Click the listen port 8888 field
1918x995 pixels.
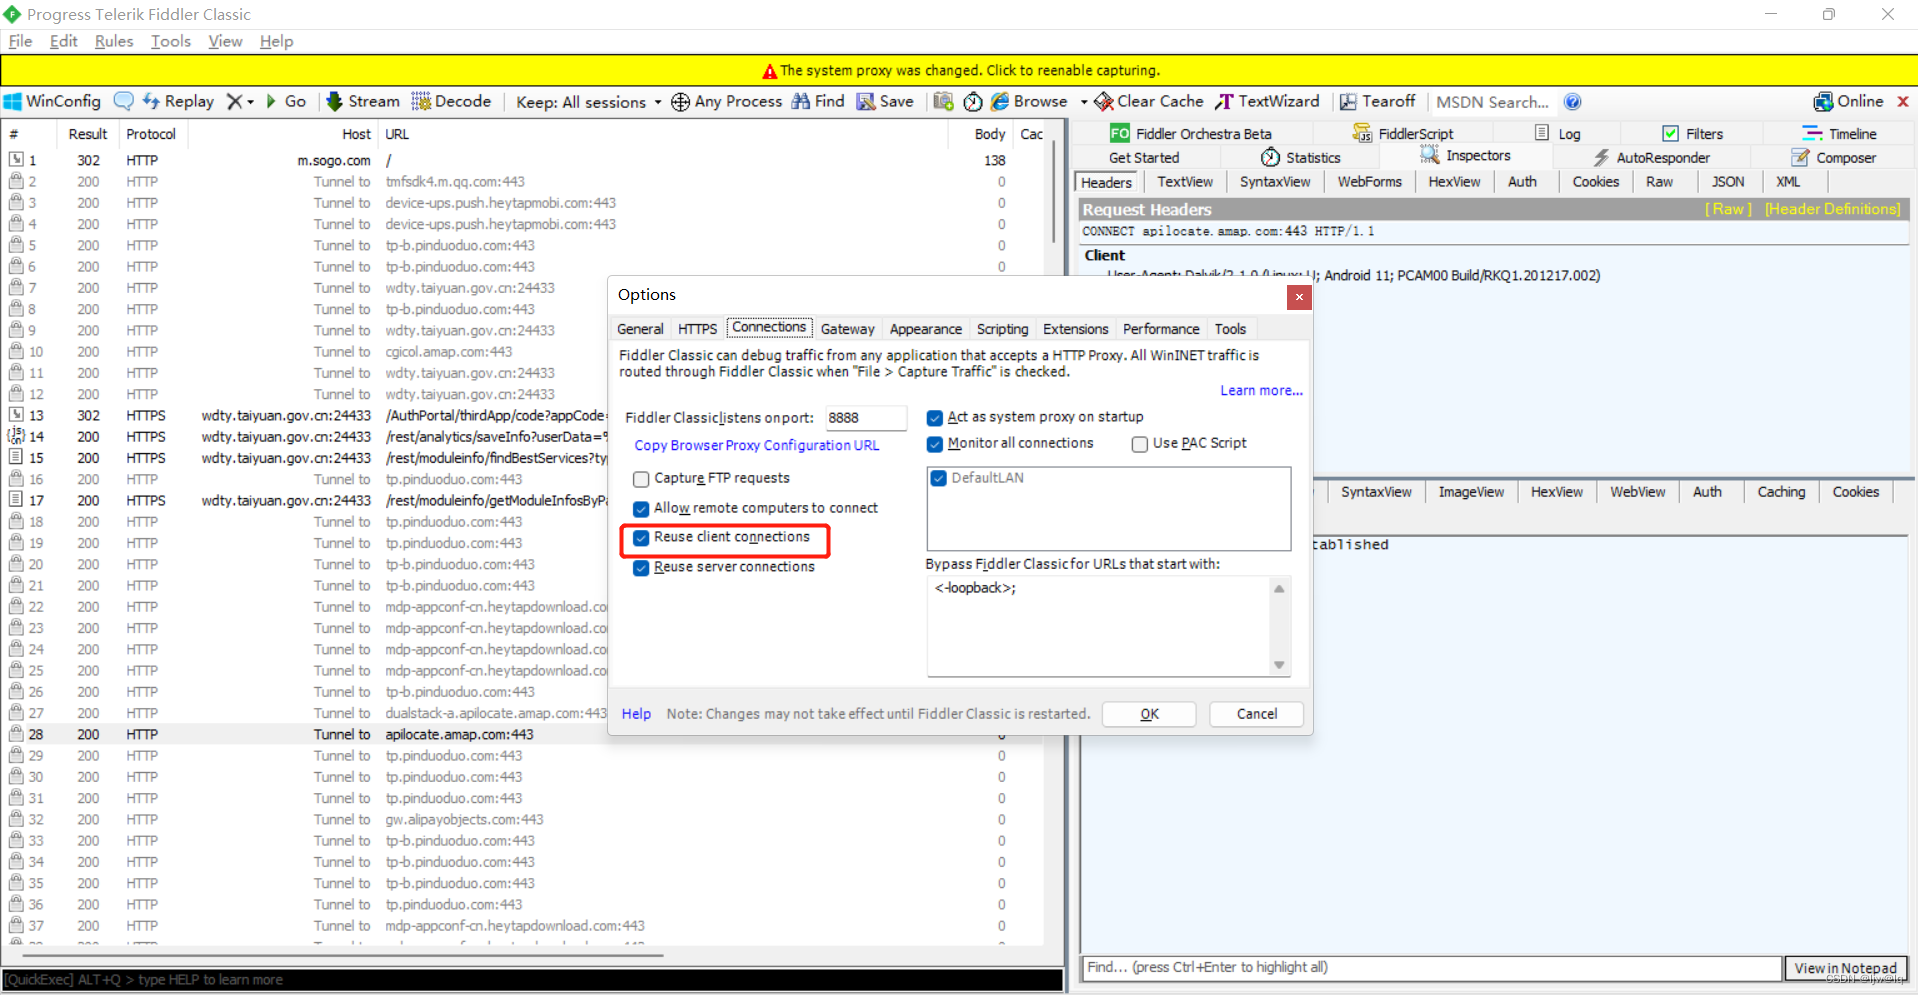pyautogui.click(x=865, y=418)
